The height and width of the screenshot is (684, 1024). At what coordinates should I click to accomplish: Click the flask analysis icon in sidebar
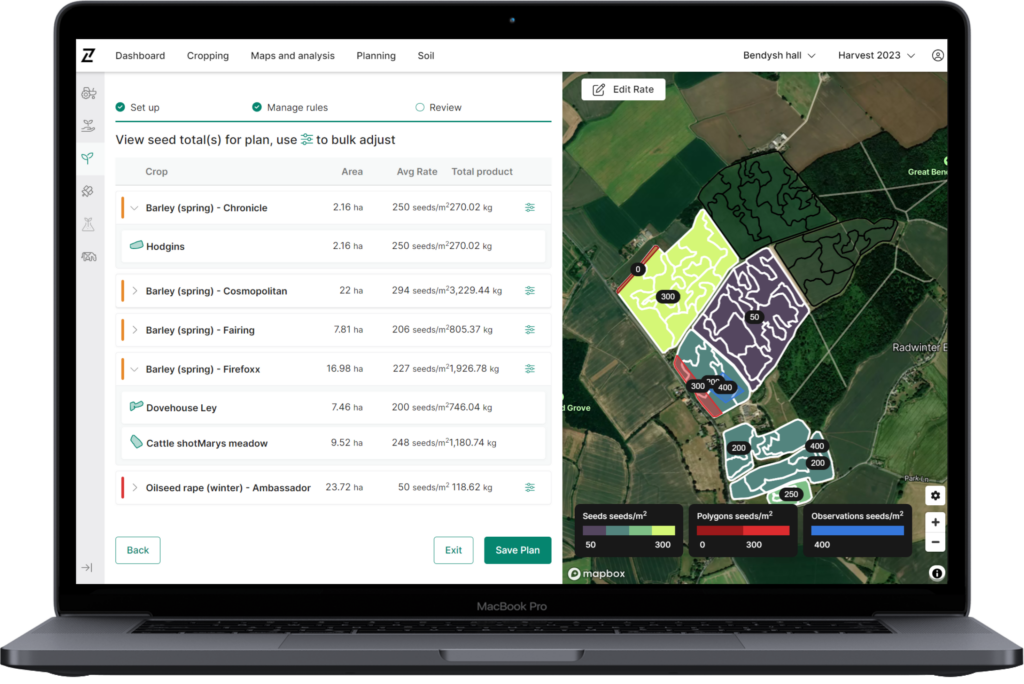pyautogui.click(x=89, y=224)
